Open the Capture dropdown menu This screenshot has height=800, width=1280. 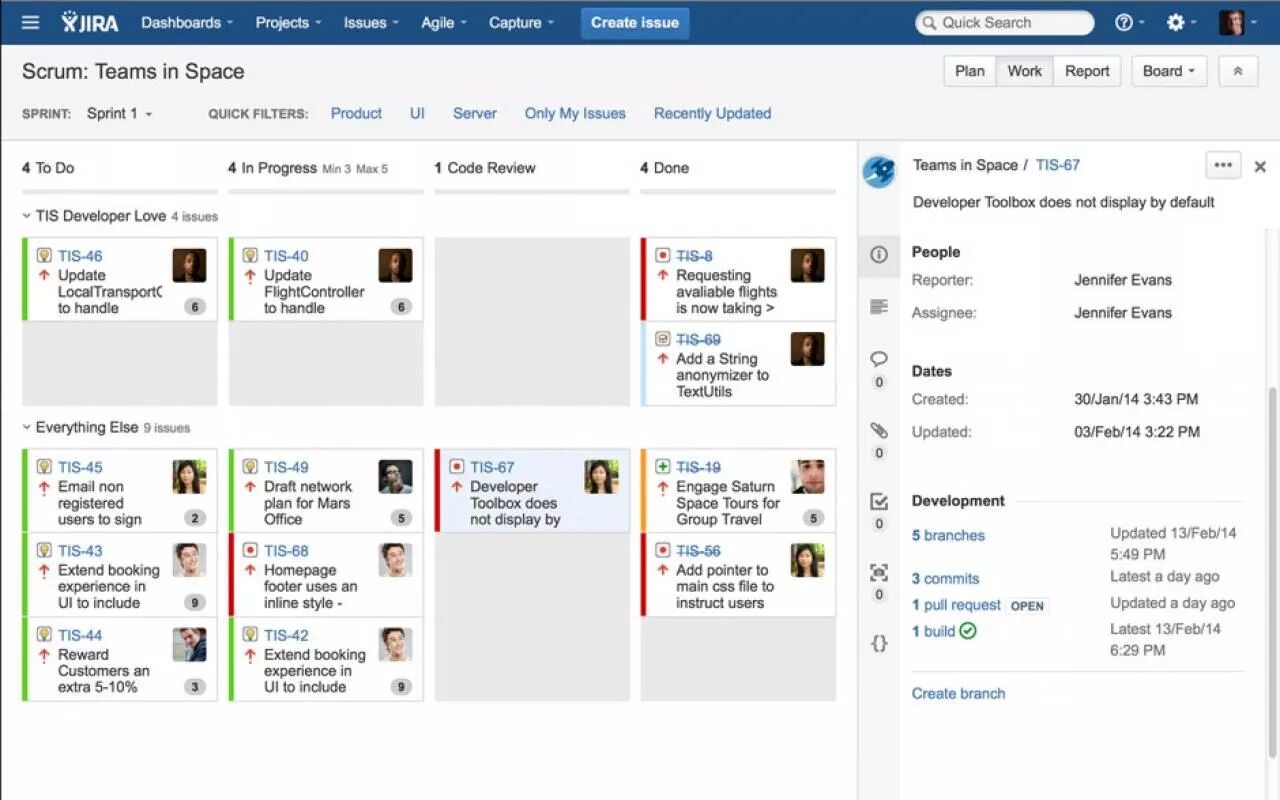[521, 22]
